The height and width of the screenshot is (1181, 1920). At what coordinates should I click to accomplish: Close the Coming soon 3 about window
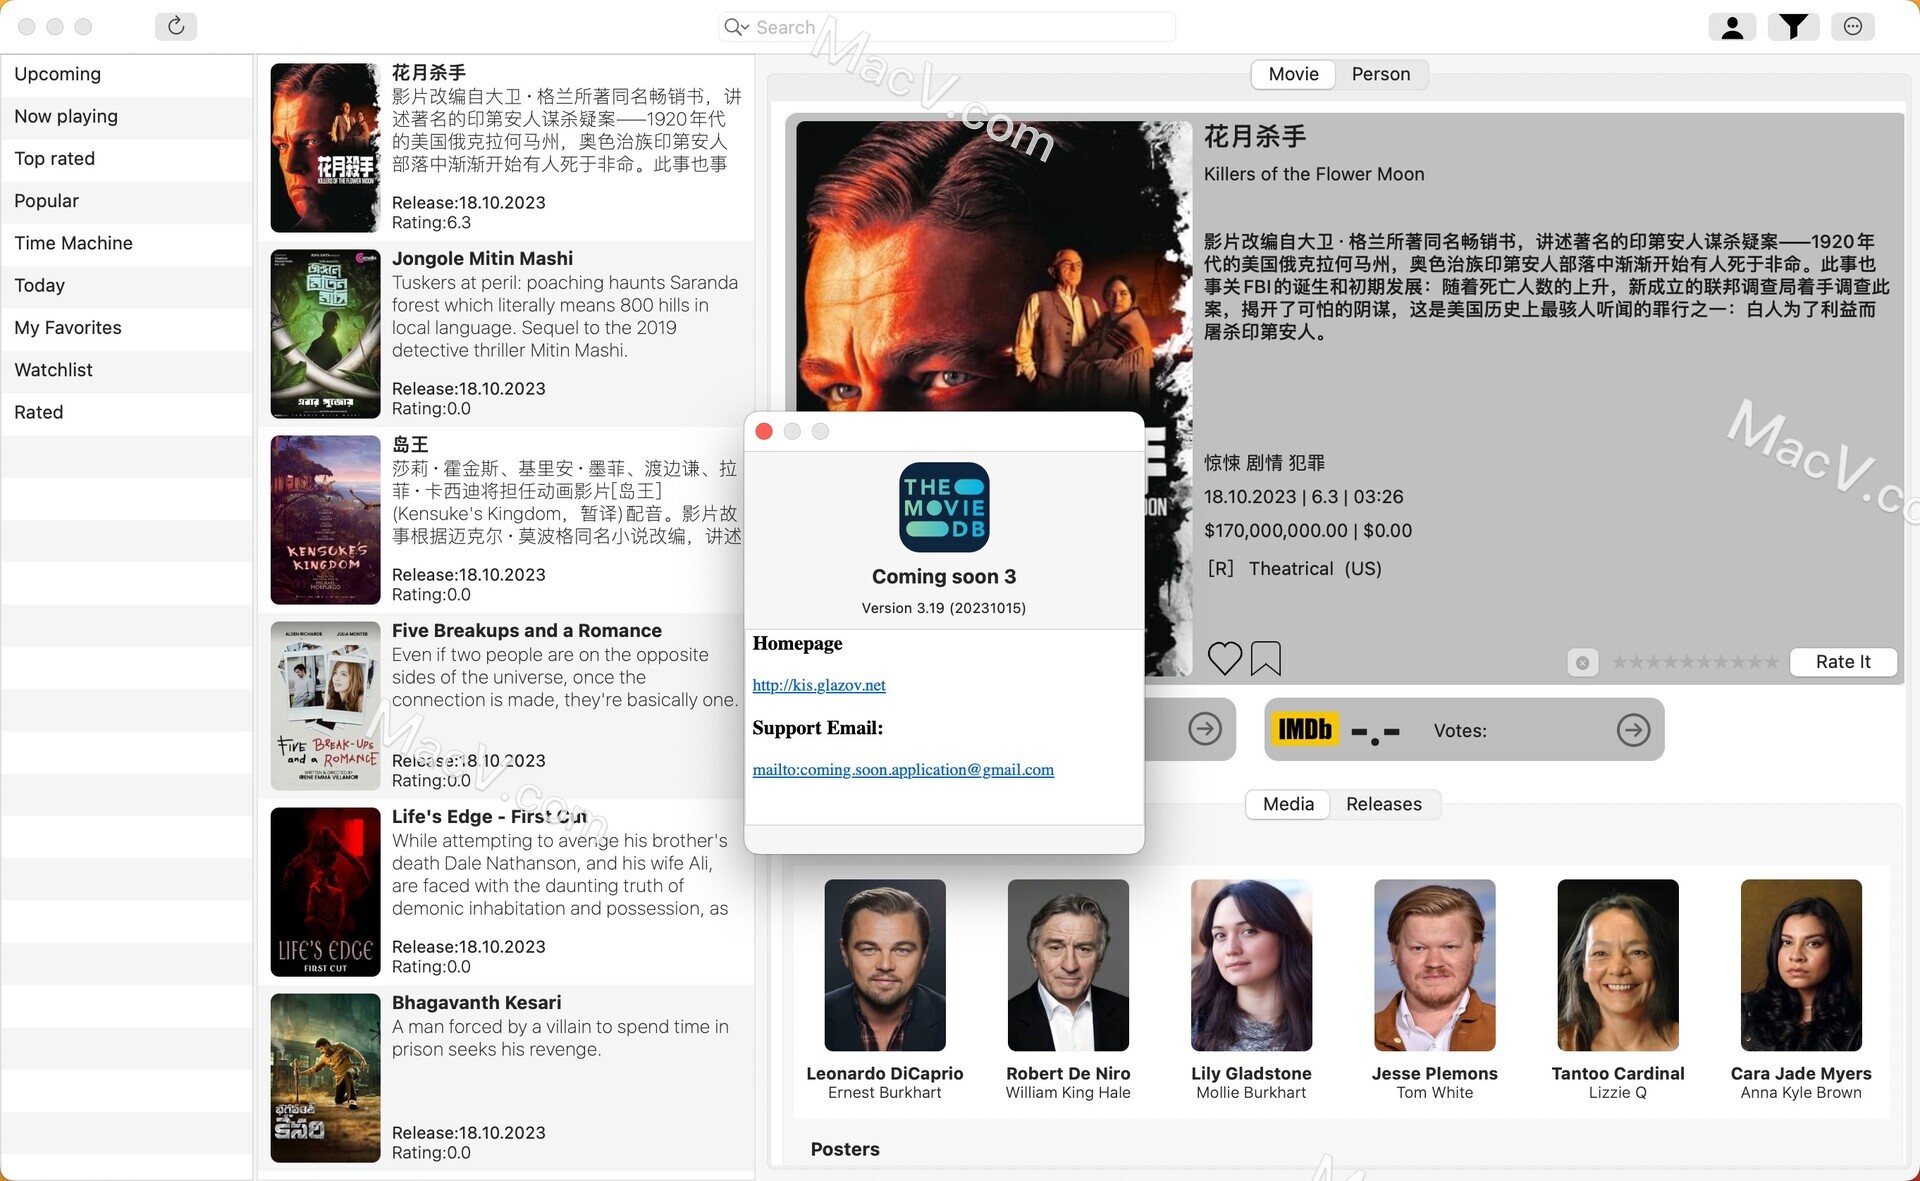click(x=764, y=431)
